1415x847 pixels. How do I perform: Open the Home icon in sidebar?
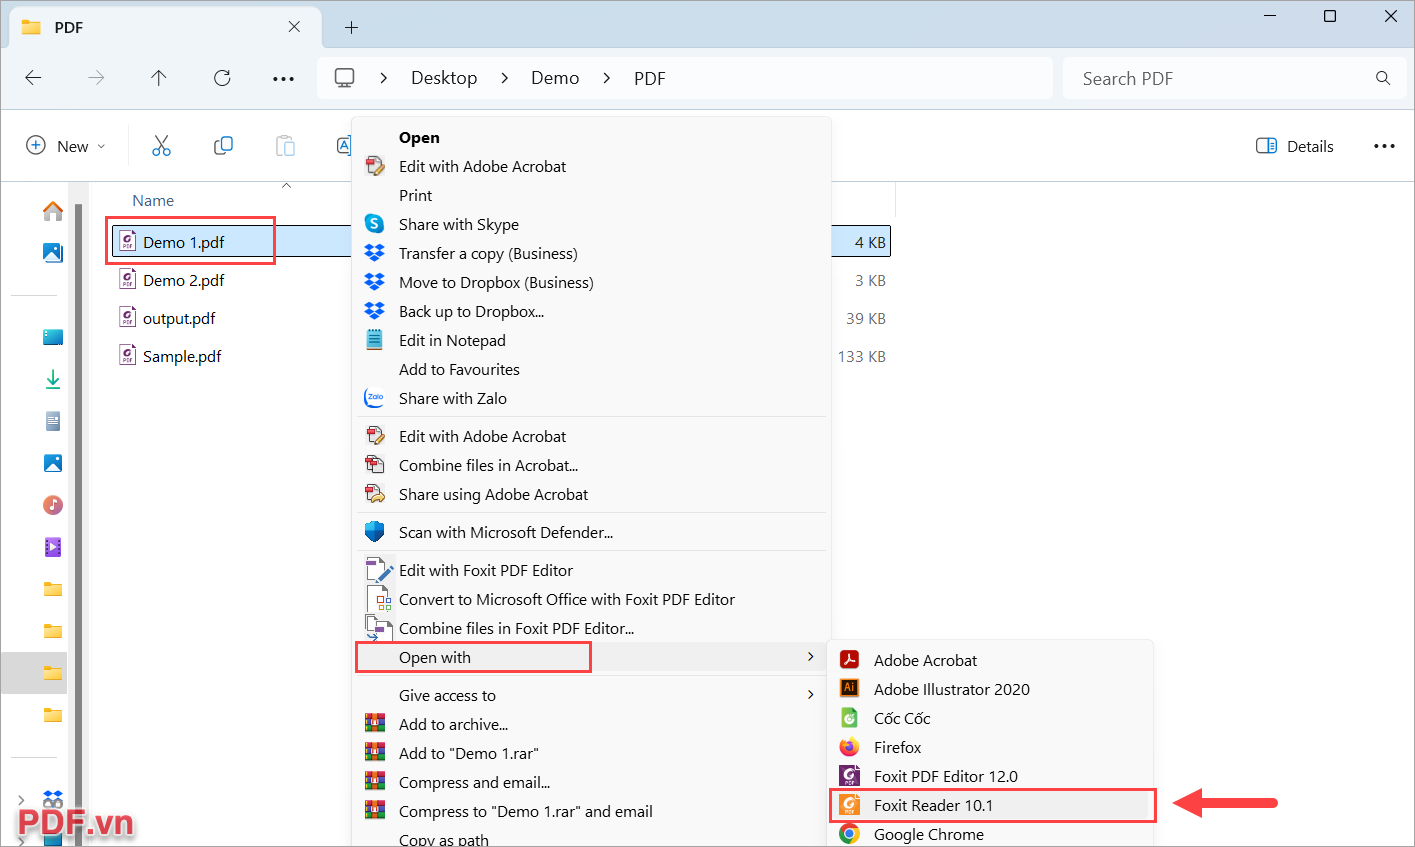pos(53,211)
